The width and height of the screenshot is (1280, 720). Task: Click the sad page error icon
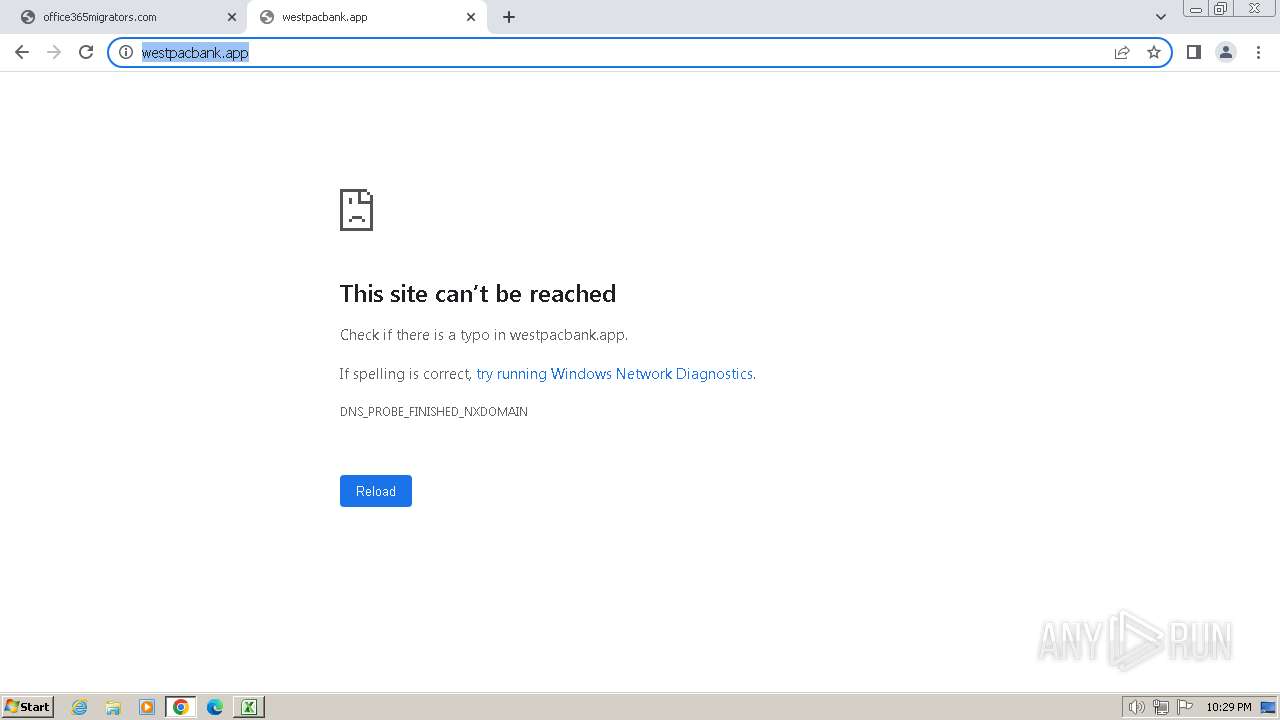pyautogui.click(x=356, y=210)
